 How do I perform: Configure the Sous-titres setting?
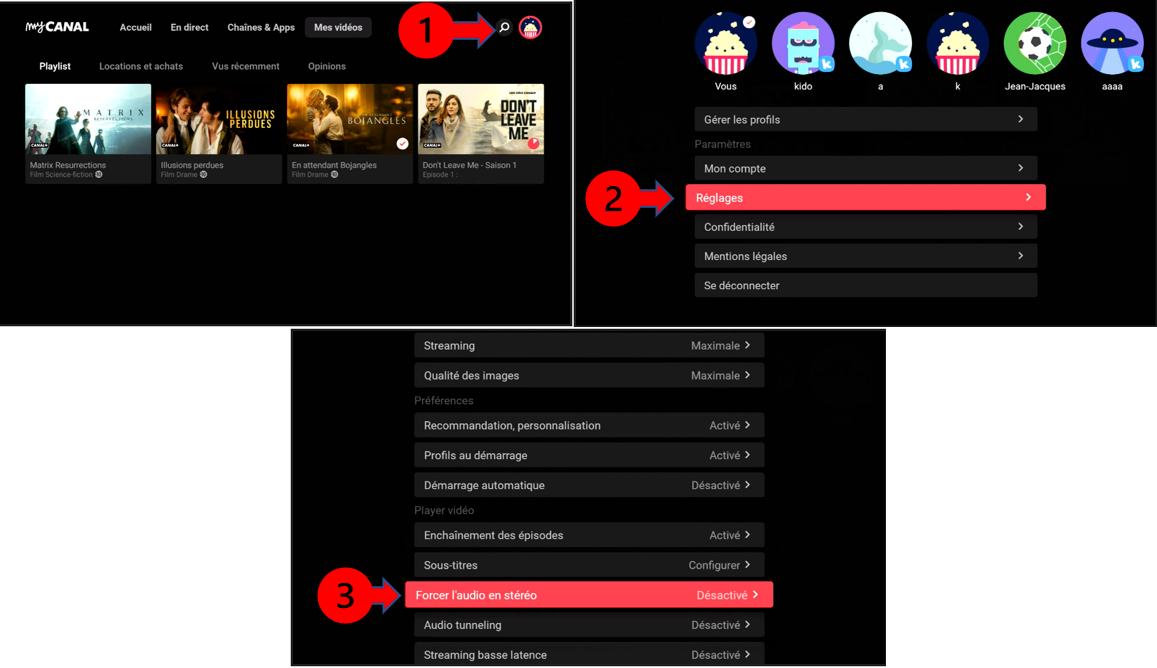[589, 565]
